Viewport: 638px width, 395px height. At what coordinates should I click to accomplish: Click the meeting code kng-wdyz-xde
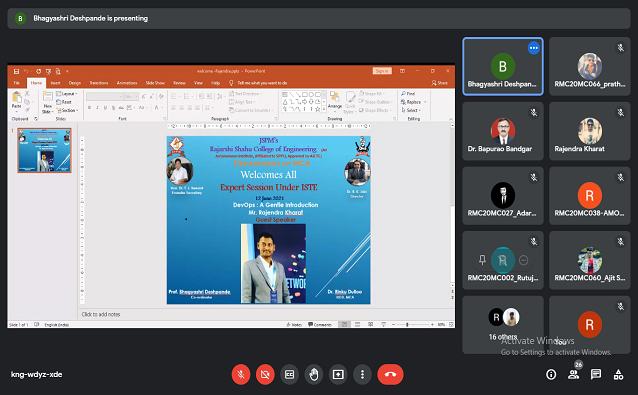tap(37, 374)
